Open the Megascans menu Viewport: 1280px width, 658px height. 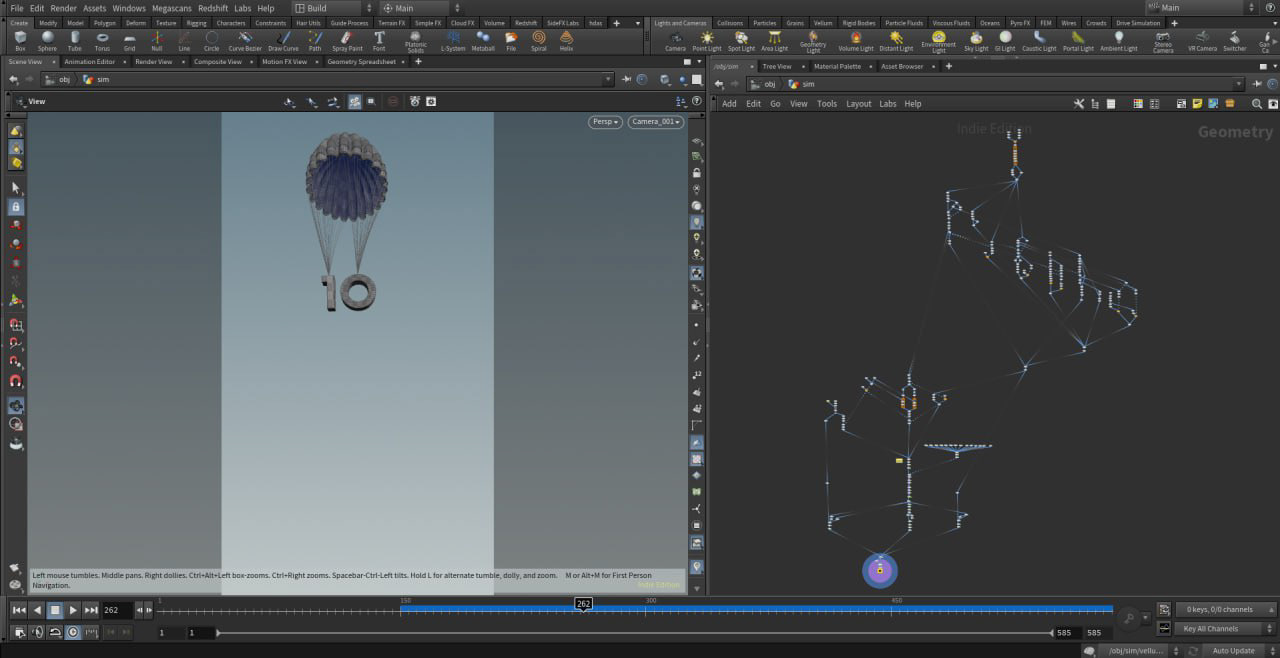[171, 8]
